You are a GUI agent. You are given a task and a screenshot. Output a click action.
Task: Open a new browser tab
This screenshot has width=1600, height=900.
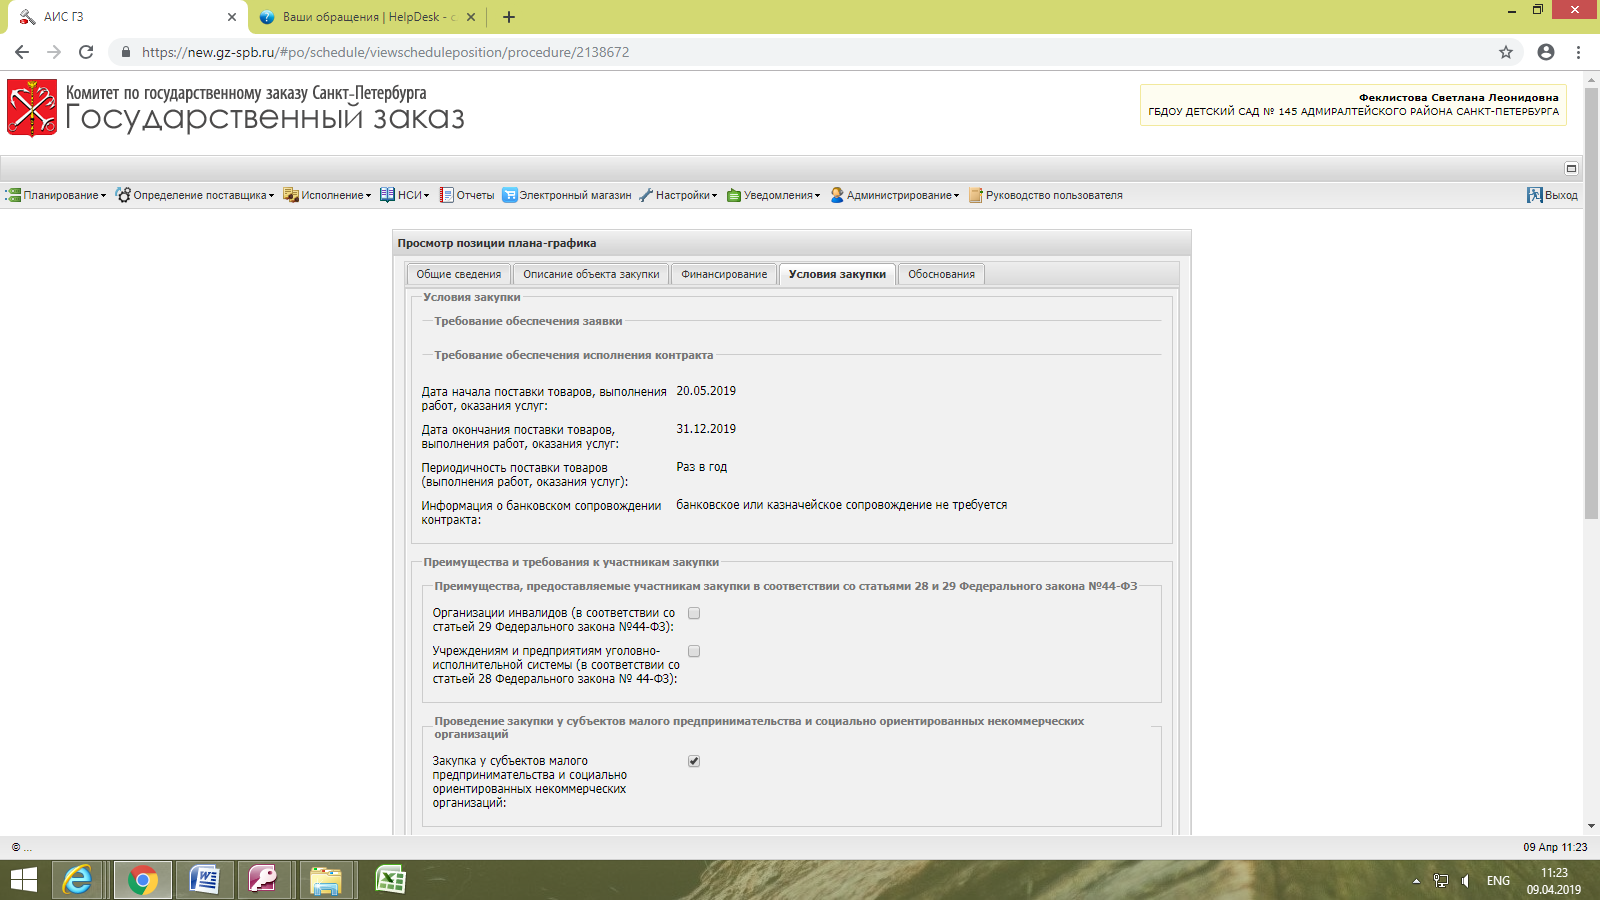point(509,17)
